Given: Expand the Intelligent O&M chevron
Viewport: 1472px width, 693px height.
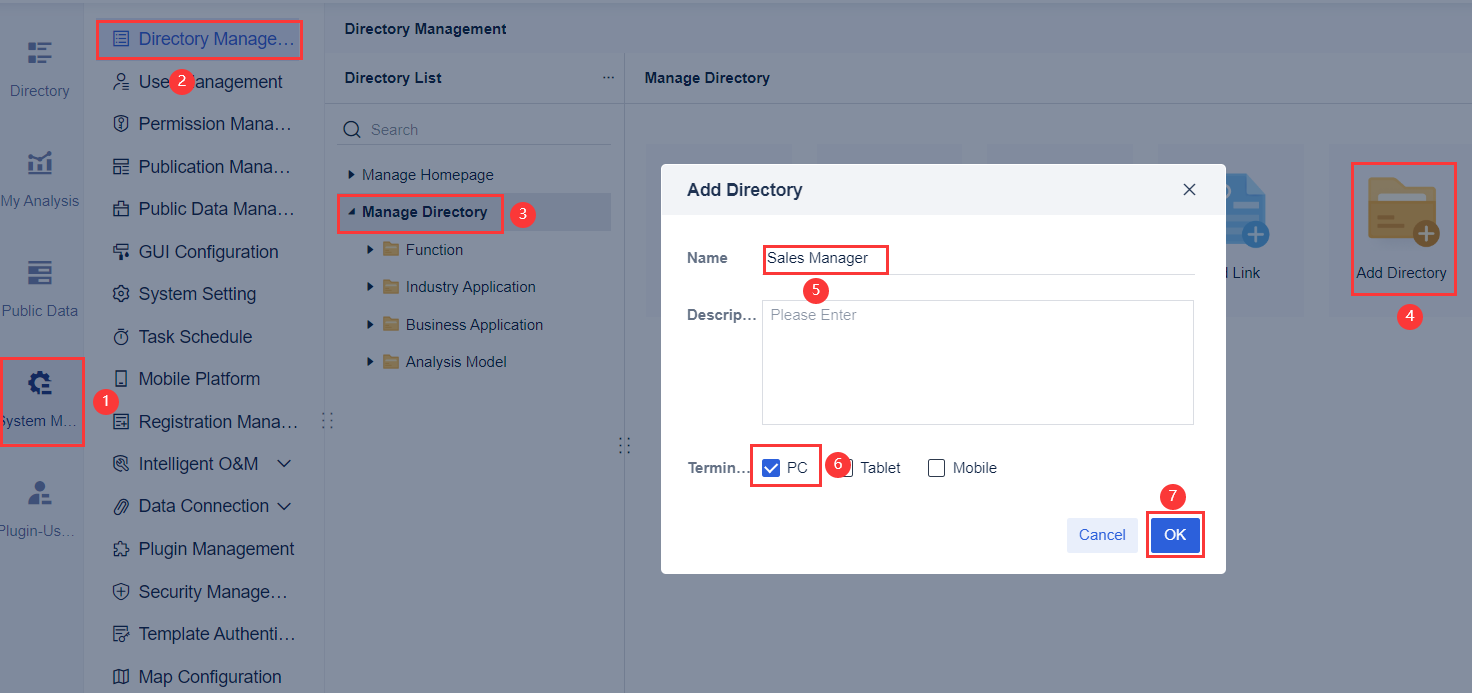Looking at the screenshot, I should click(284, 464).
